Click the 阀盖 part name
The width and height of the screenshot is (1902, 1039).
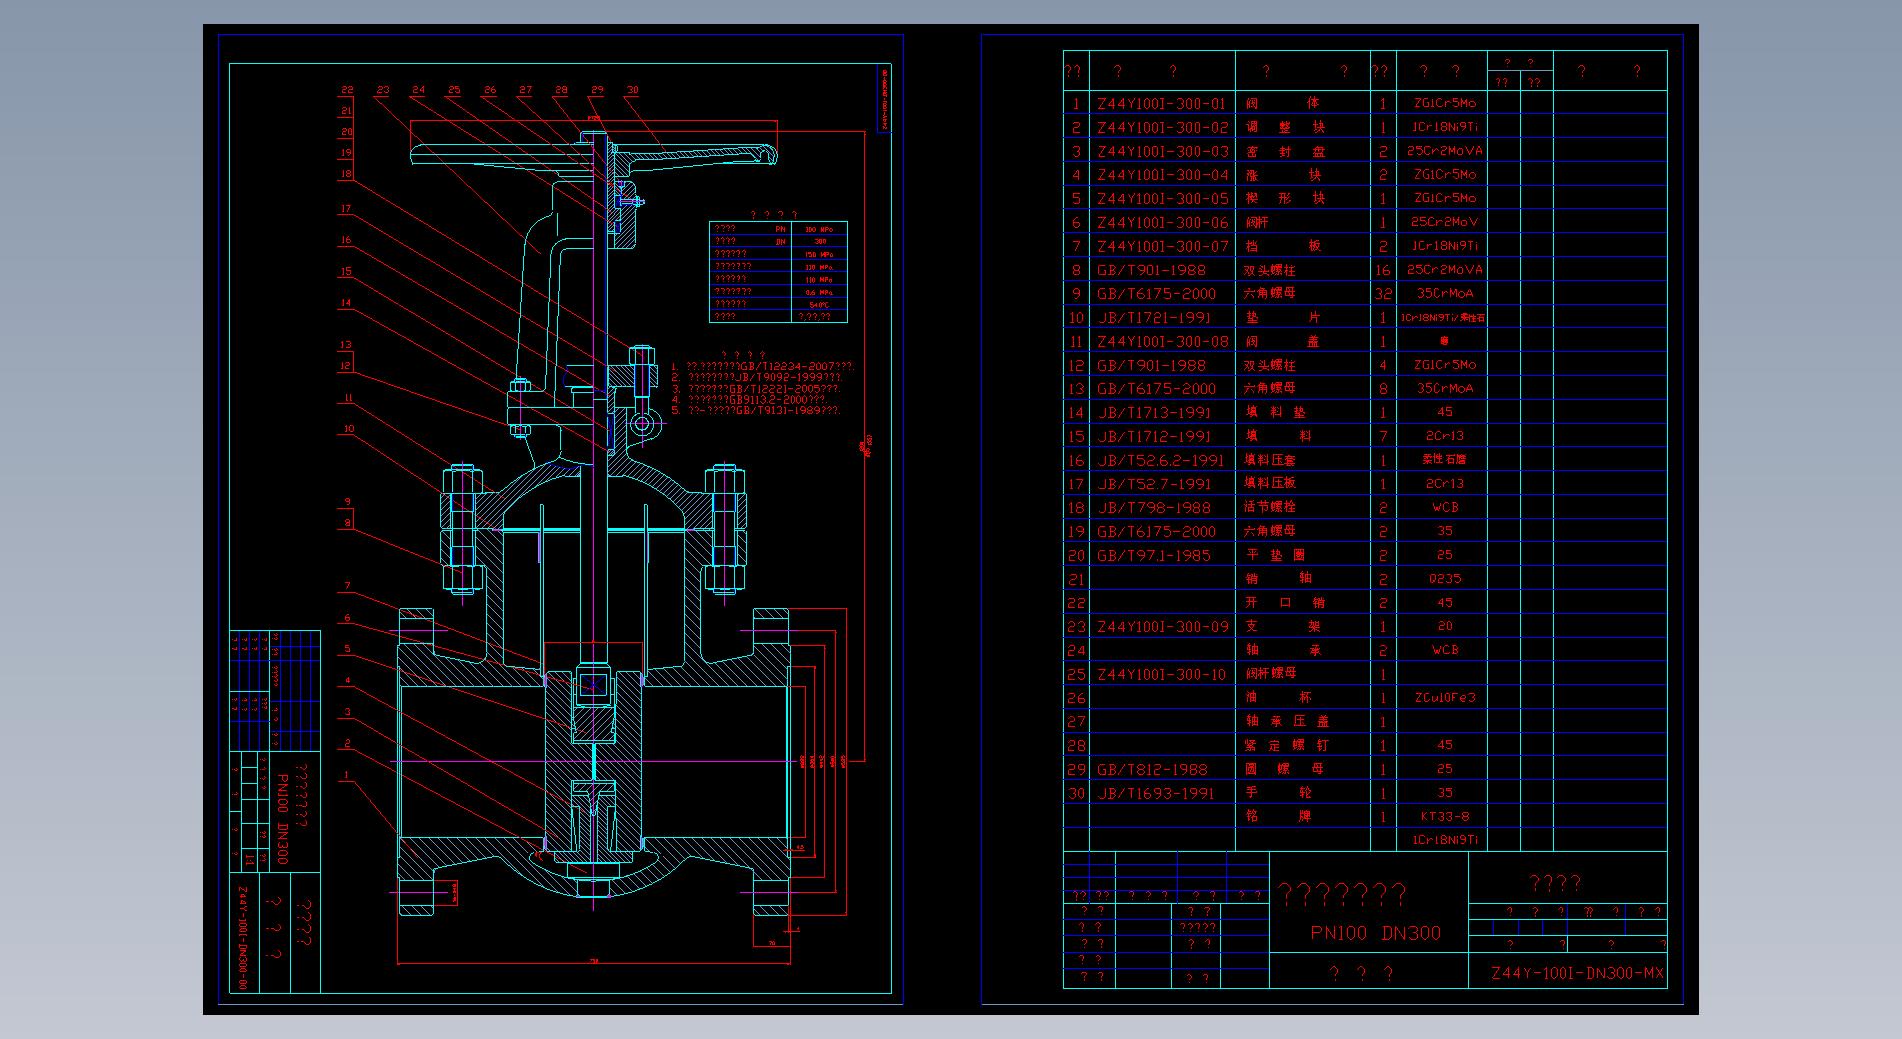[x=1283, y=341]
